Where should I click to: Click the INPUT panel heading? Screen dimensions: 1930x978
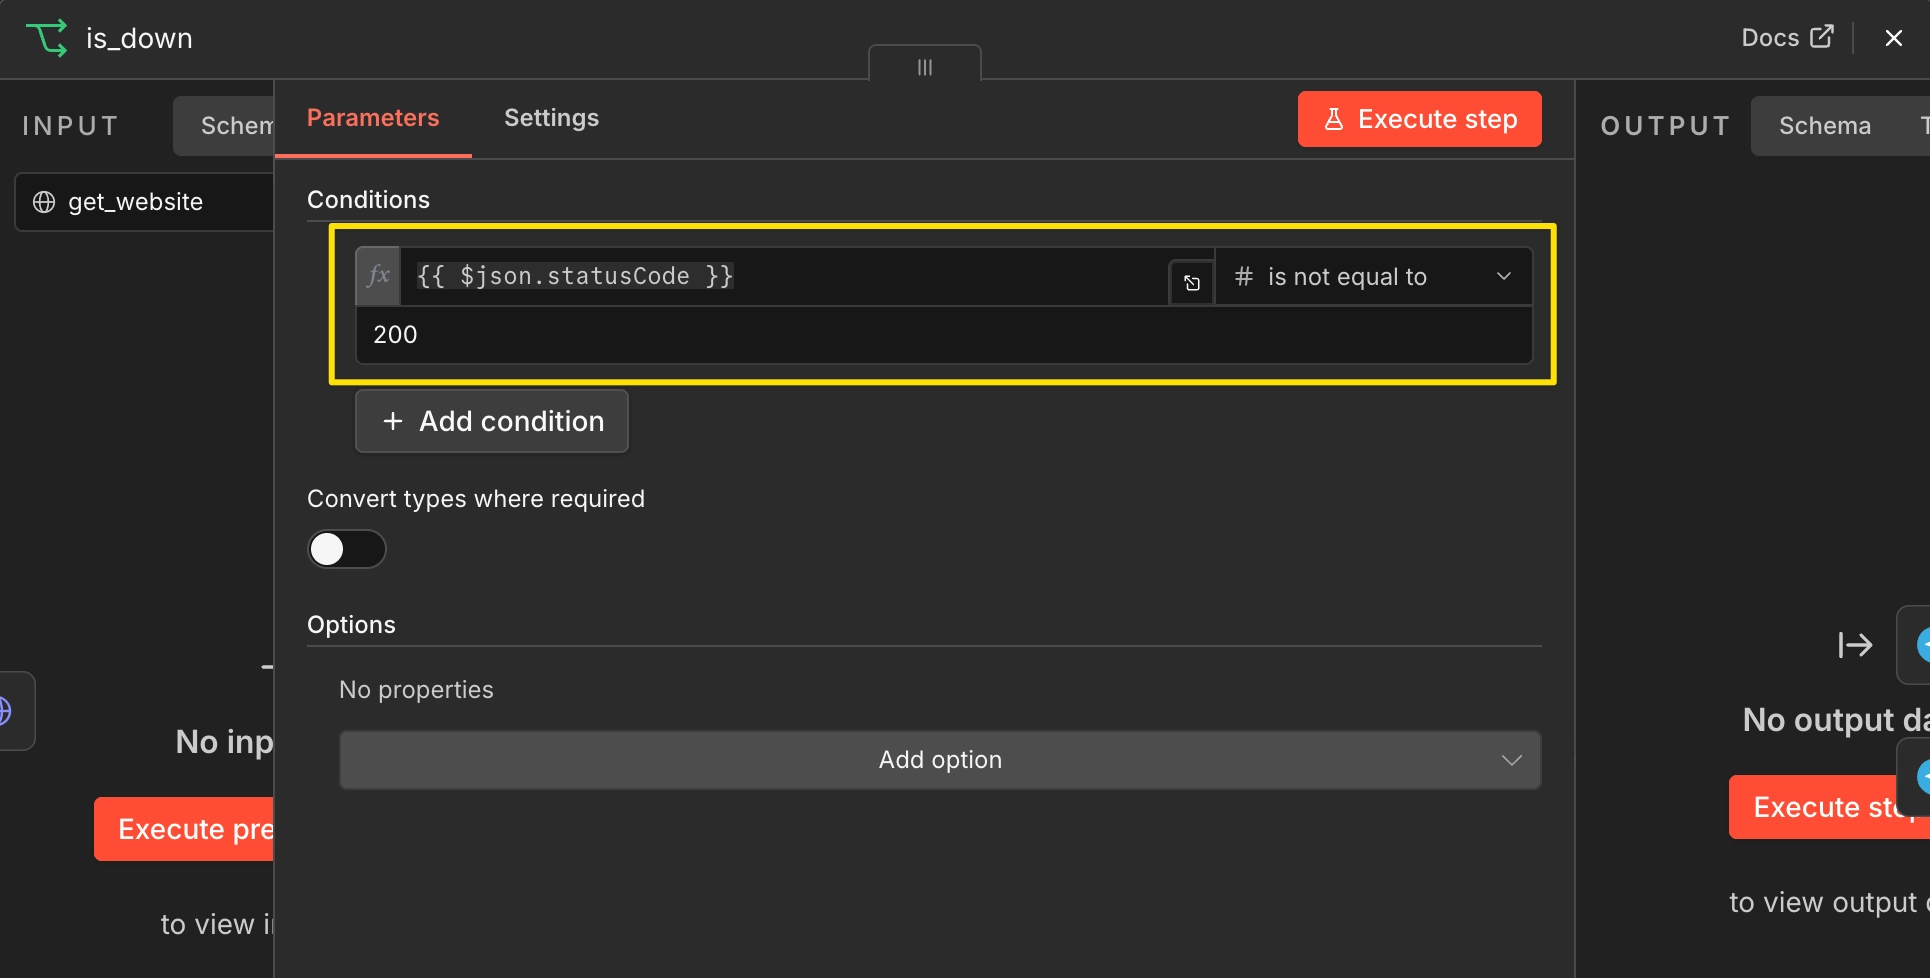[70, 126]
